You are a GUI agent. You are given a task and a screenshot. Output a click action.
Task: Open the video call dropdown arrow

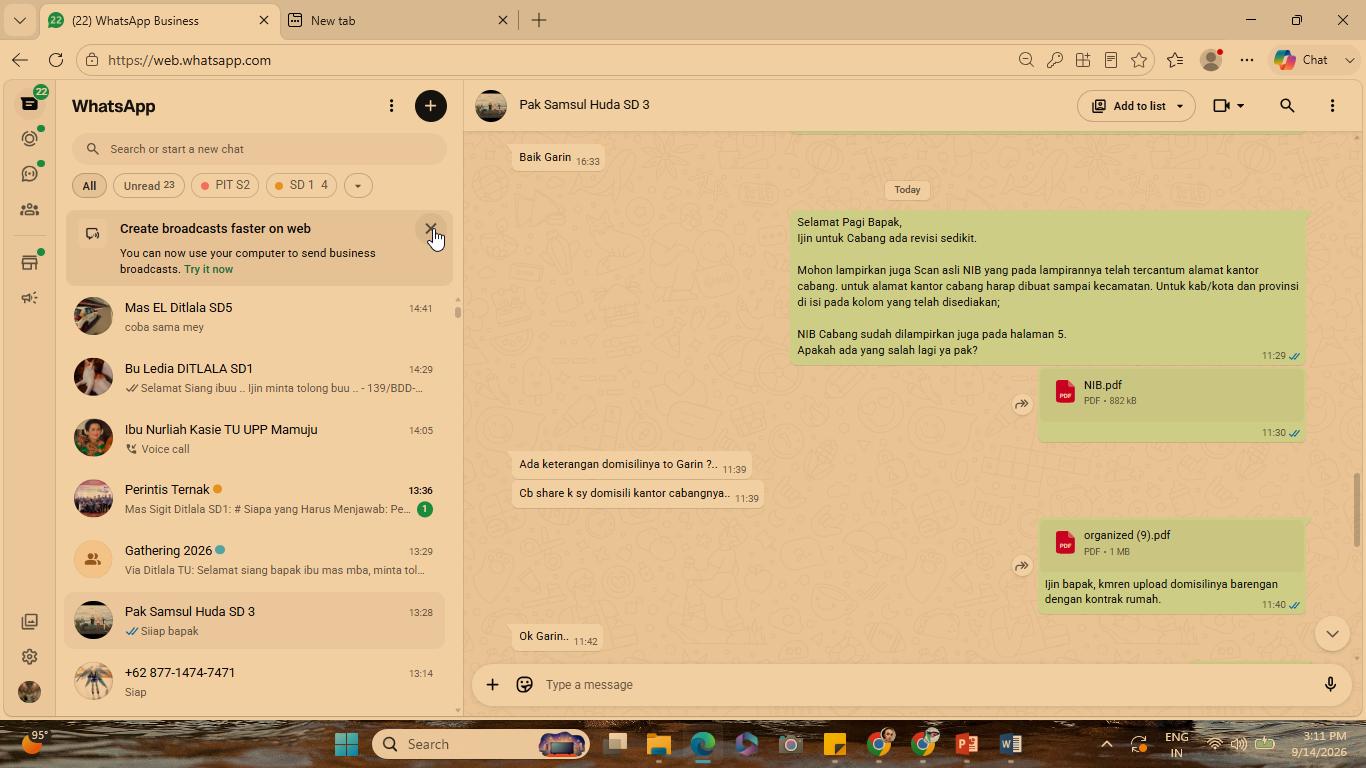click(1241, 106)
